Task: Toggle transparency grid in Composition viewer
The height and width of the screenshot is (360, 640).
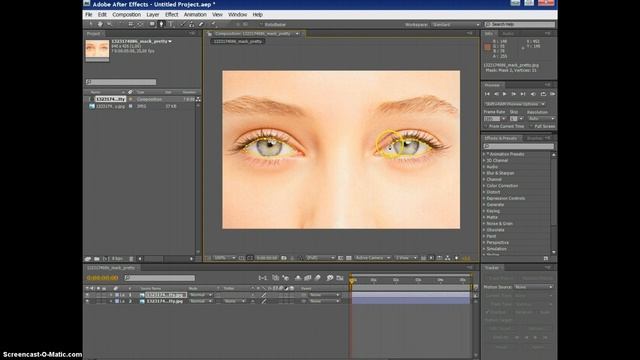Action: point(349,258)
